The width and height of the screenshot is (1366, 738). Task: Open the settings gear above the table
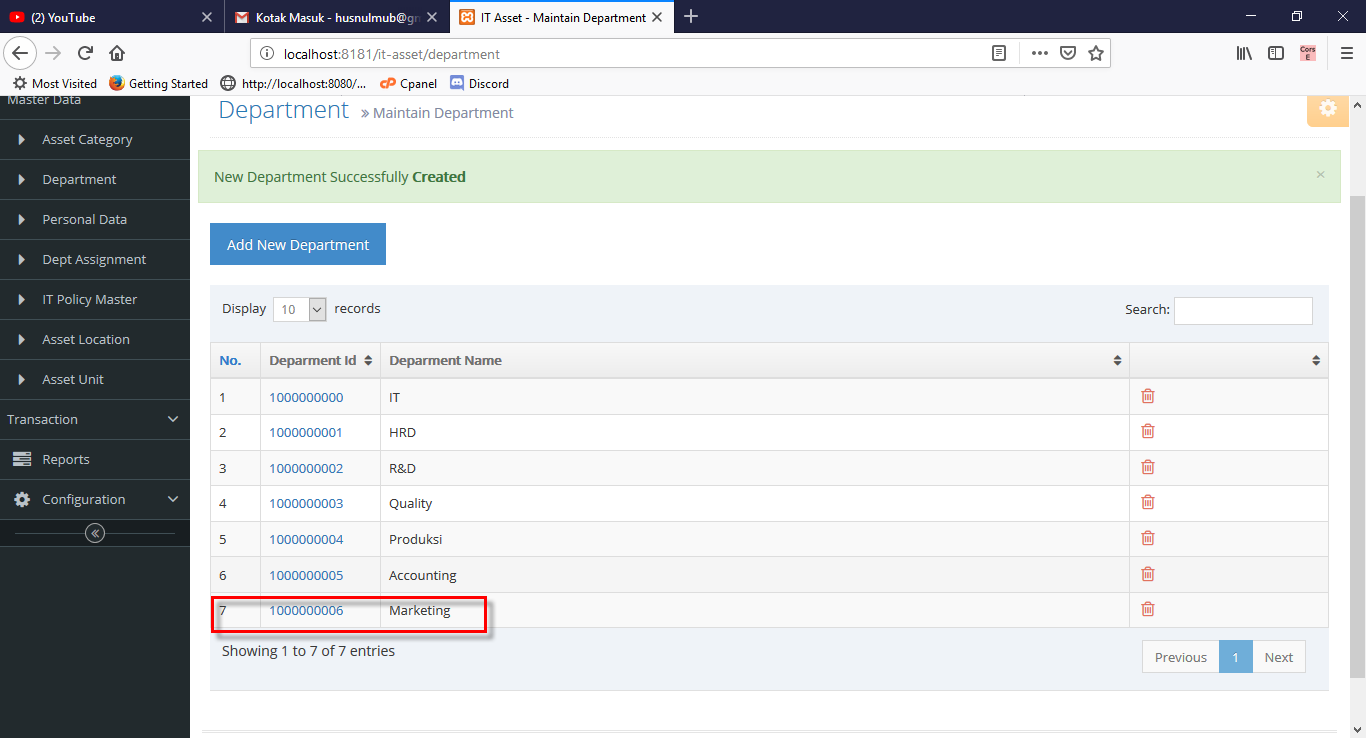point(1327,109)
